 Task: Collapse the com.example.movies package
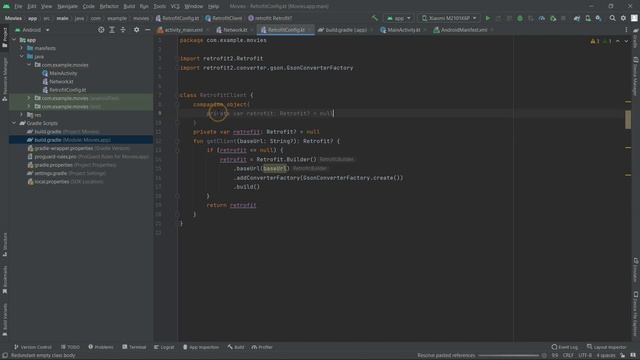click(29, 65)
